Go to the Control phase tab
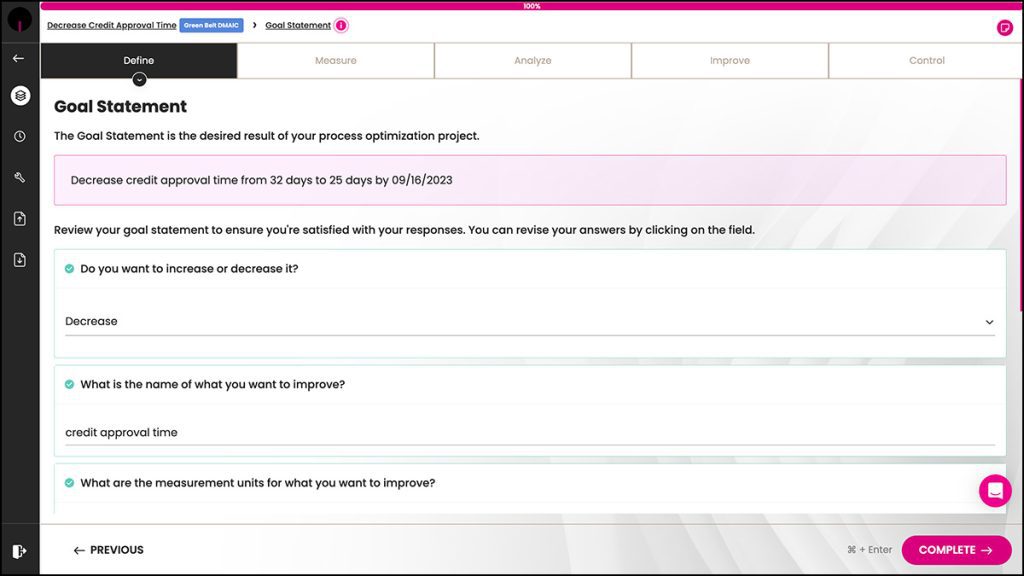 (x=926, y=61)
